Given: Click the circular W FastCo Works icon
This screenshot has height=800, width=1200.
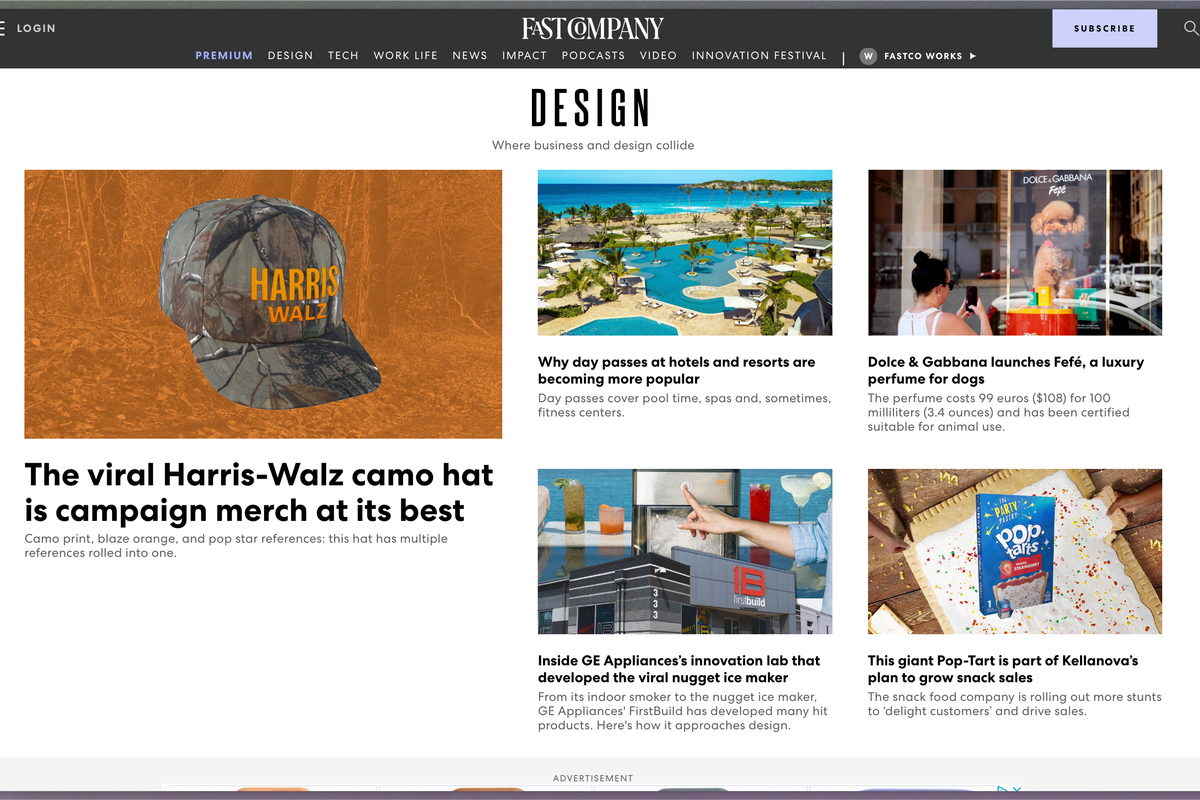Looking at the screenshot, I should point(868,56).
